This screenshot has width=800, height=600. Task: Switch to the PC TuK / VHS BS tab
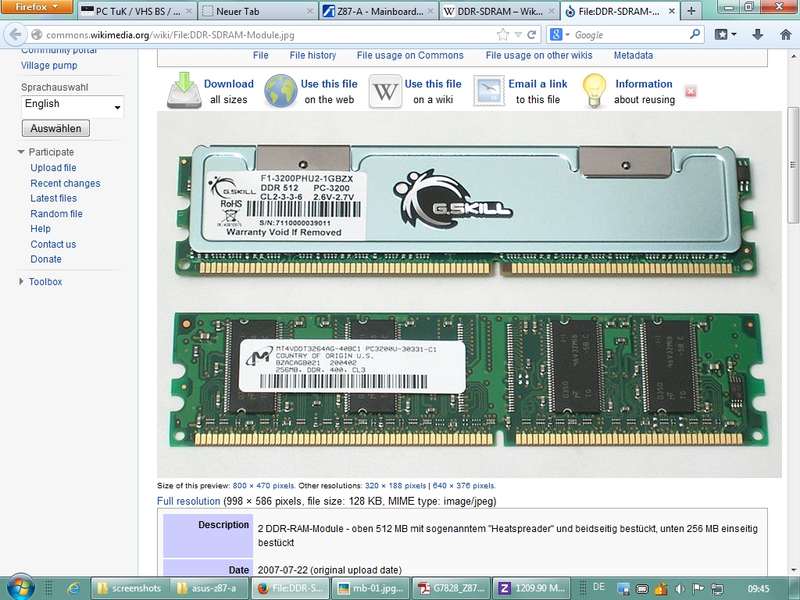(x=136, y=11)
